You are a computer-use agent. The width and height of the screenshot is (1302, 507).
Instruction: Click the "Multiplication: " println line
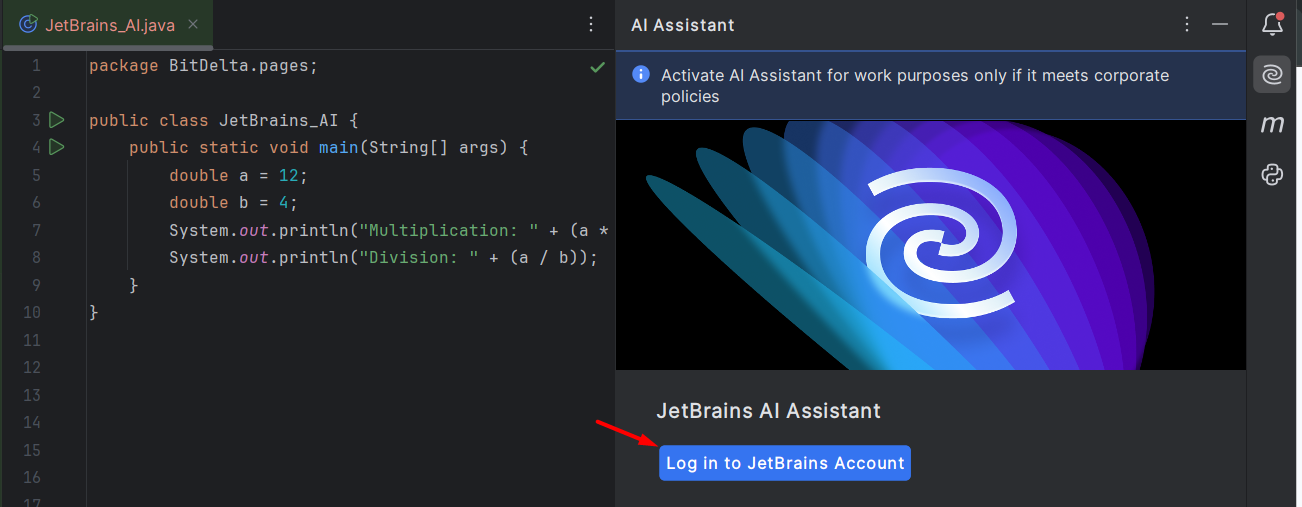(390, 230)
